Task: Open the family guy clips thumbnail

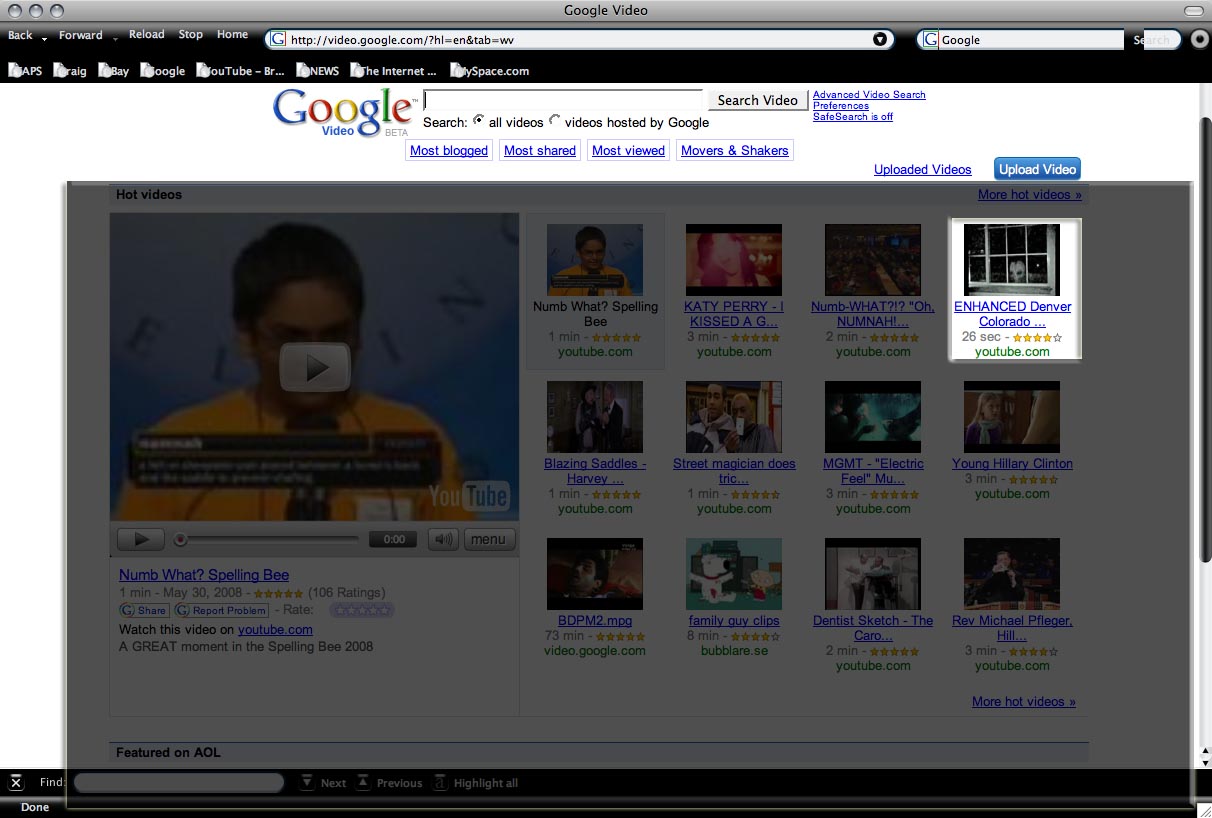Action: (734, 574)
